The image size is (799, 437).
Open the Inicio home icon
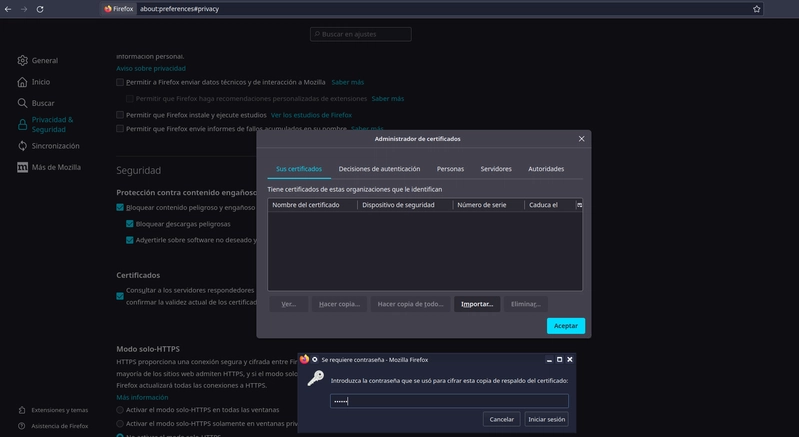(x=22, y=82)
